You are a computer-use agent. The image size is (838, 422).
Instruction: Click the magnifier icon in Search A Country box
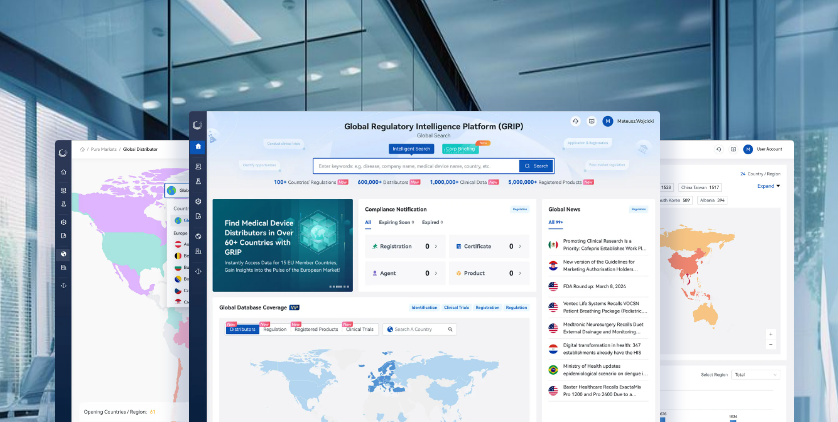pos(451,330)
